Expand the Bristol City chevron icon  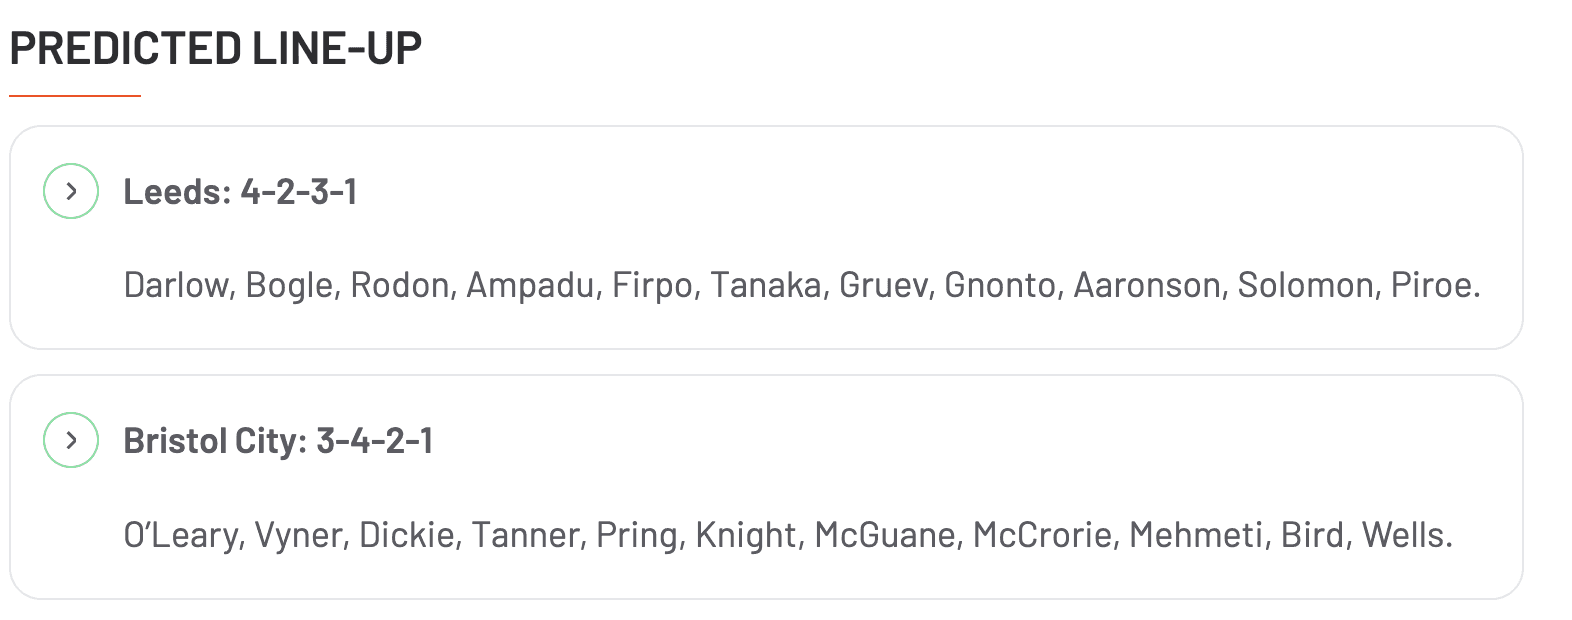[x=71, y=440]
